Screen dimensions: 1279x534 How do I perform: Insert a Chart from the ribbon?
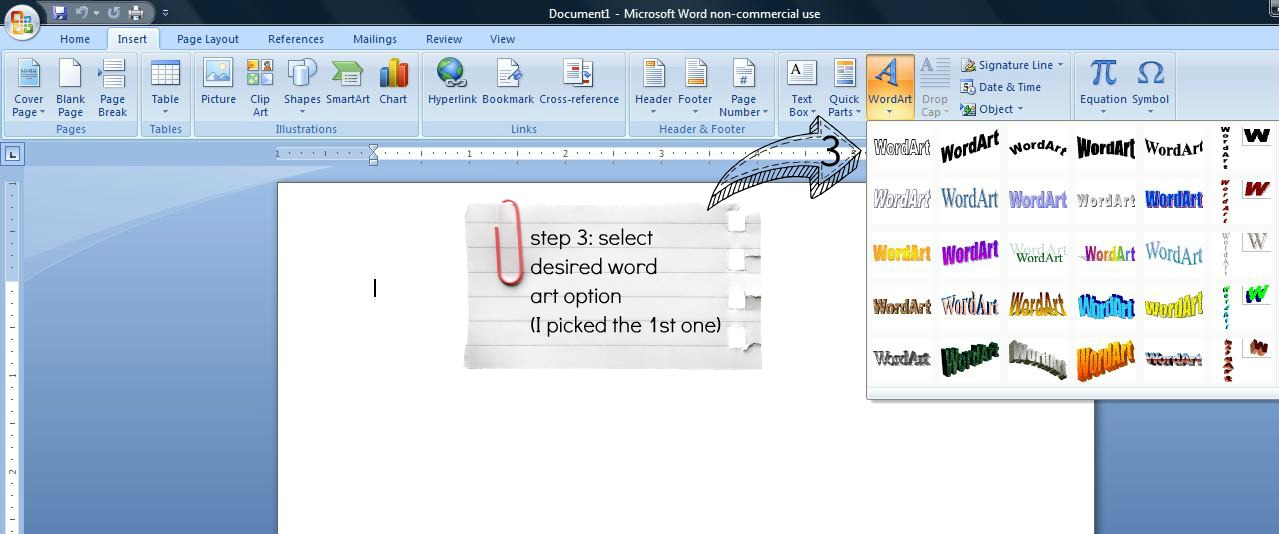(x=393, y=83)
